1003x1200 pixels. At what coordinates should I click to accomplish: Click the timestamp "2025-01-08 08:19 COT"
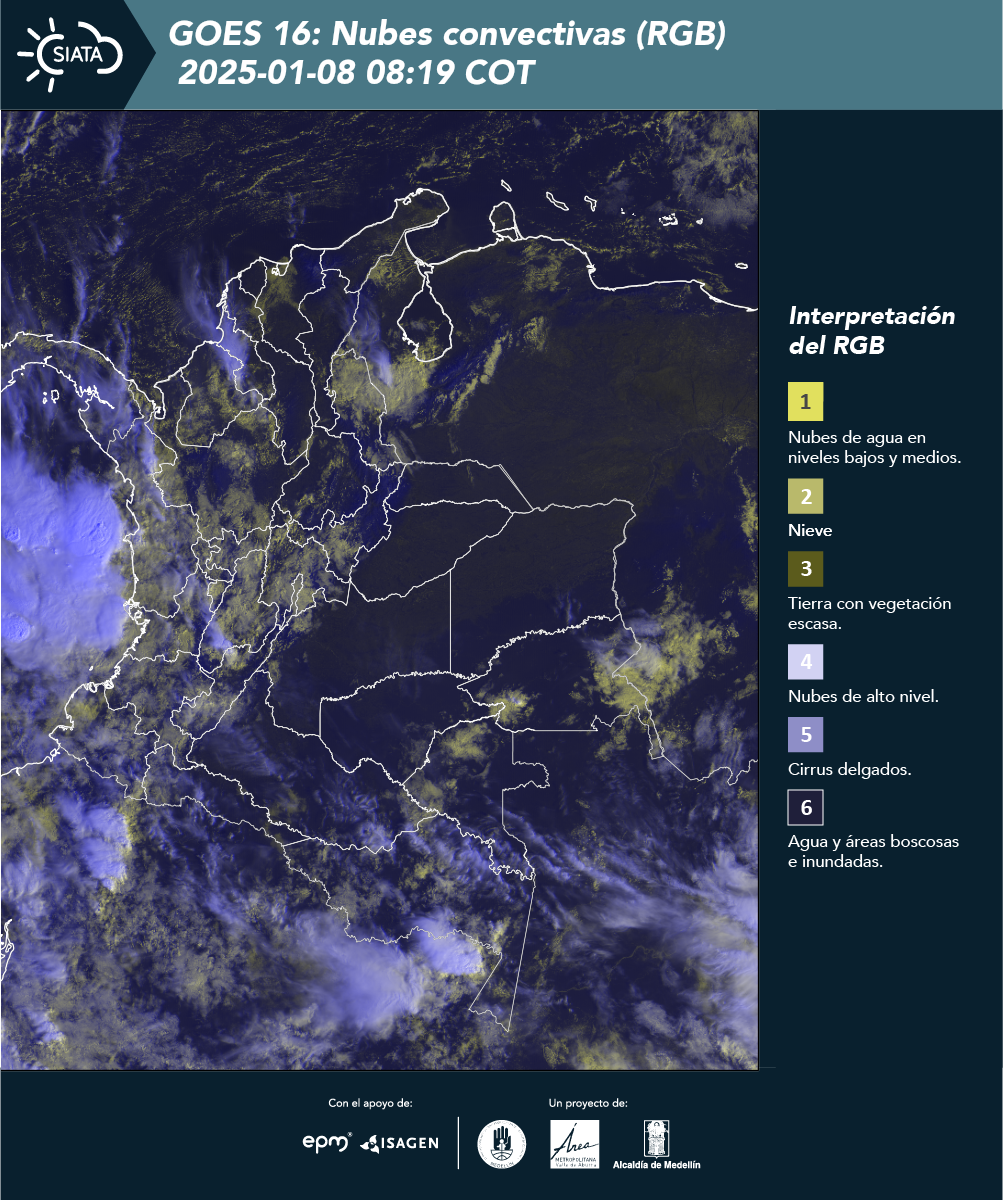tap(356, 73)
